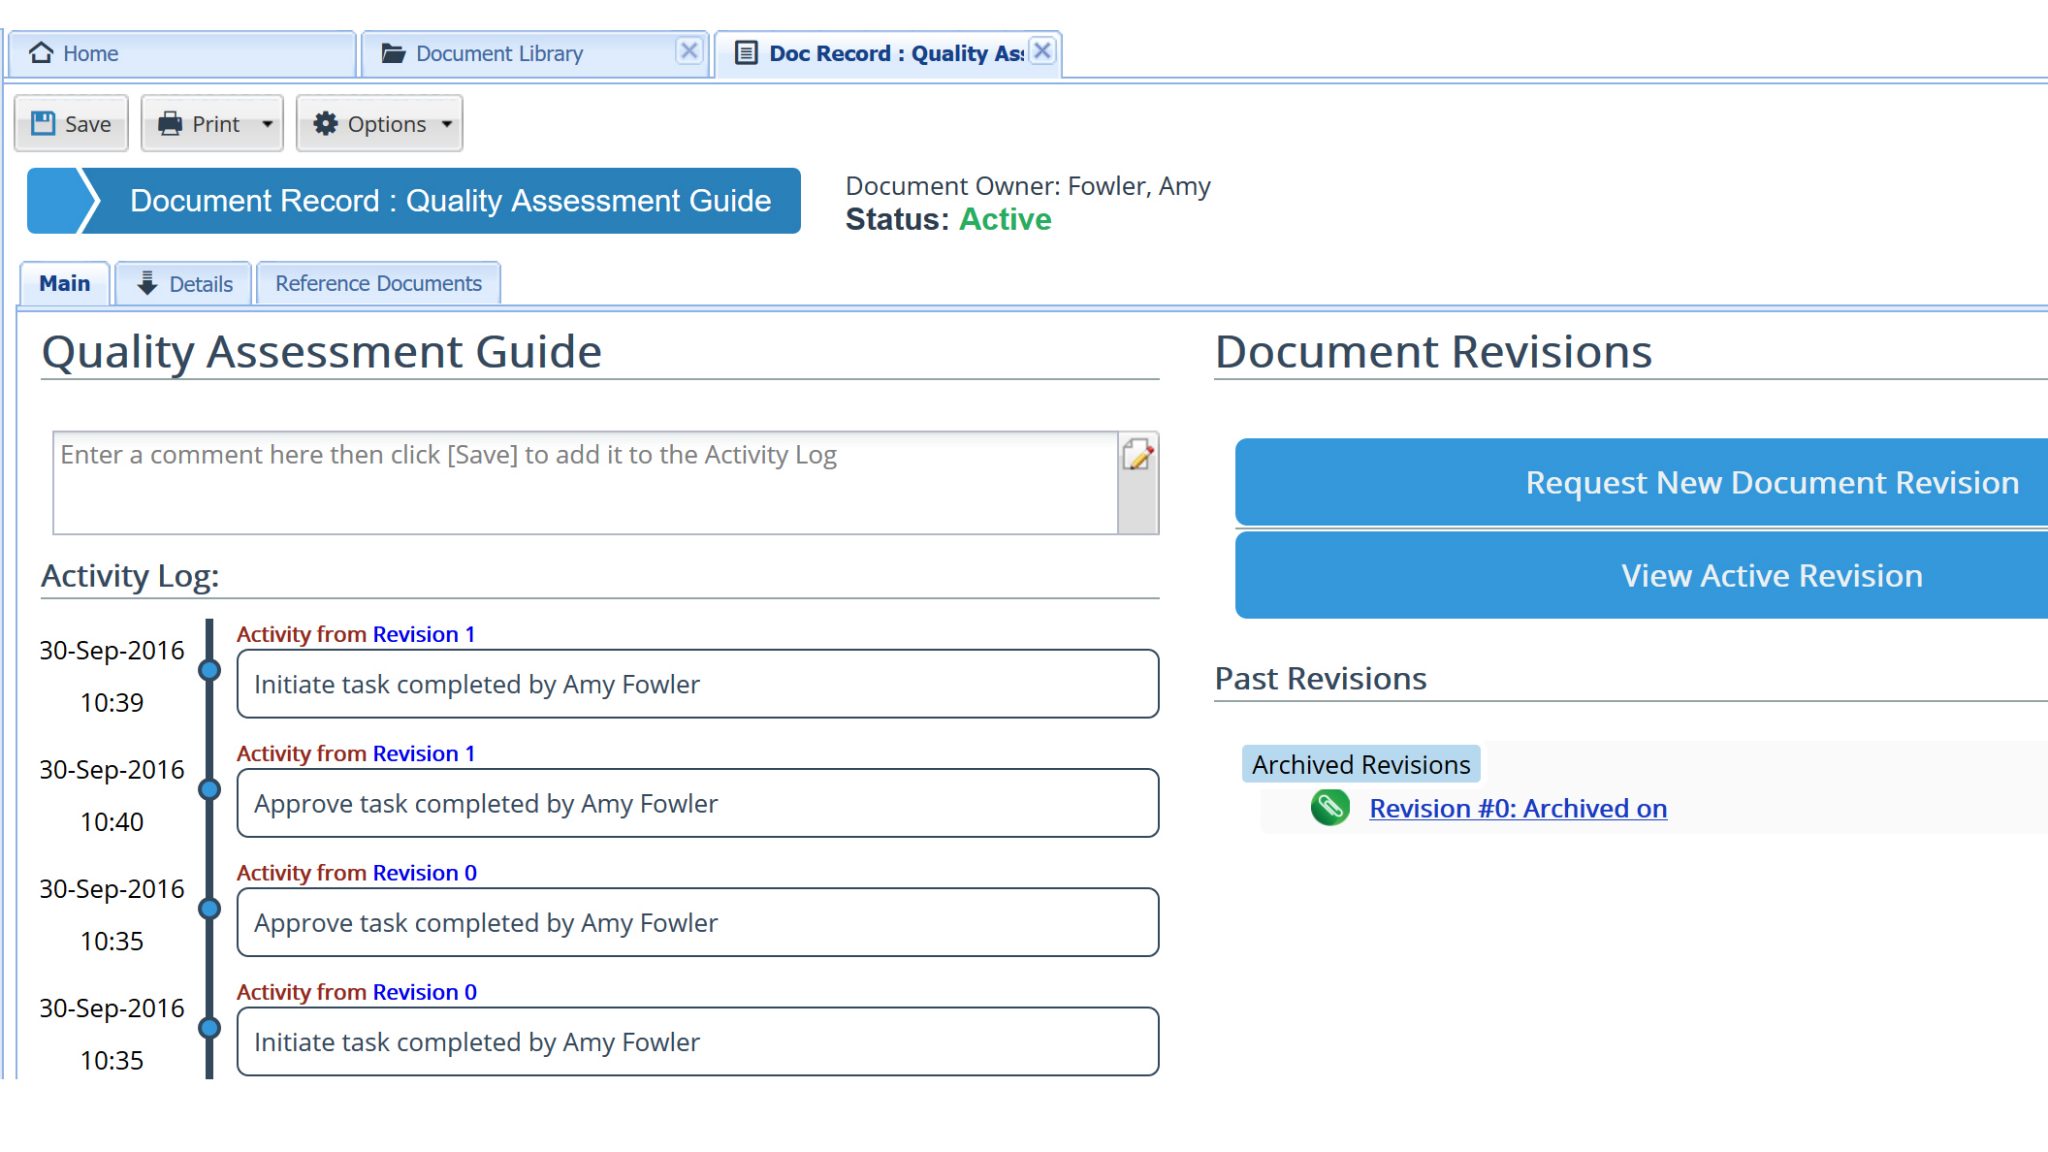
Task: Click the Home tab folder icon
Action: point(40,52)
